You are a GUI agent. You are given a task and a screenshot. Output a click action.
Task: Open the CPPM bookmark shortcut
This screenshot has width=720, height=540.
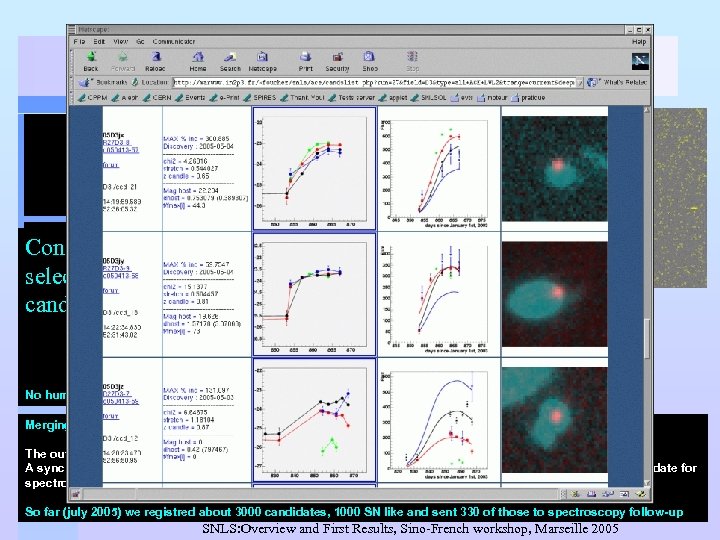click(x=92, y=98)
